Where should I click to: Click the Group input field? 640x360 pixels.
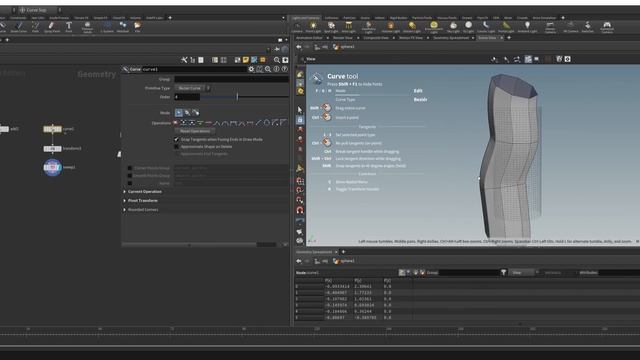(231, 79)
